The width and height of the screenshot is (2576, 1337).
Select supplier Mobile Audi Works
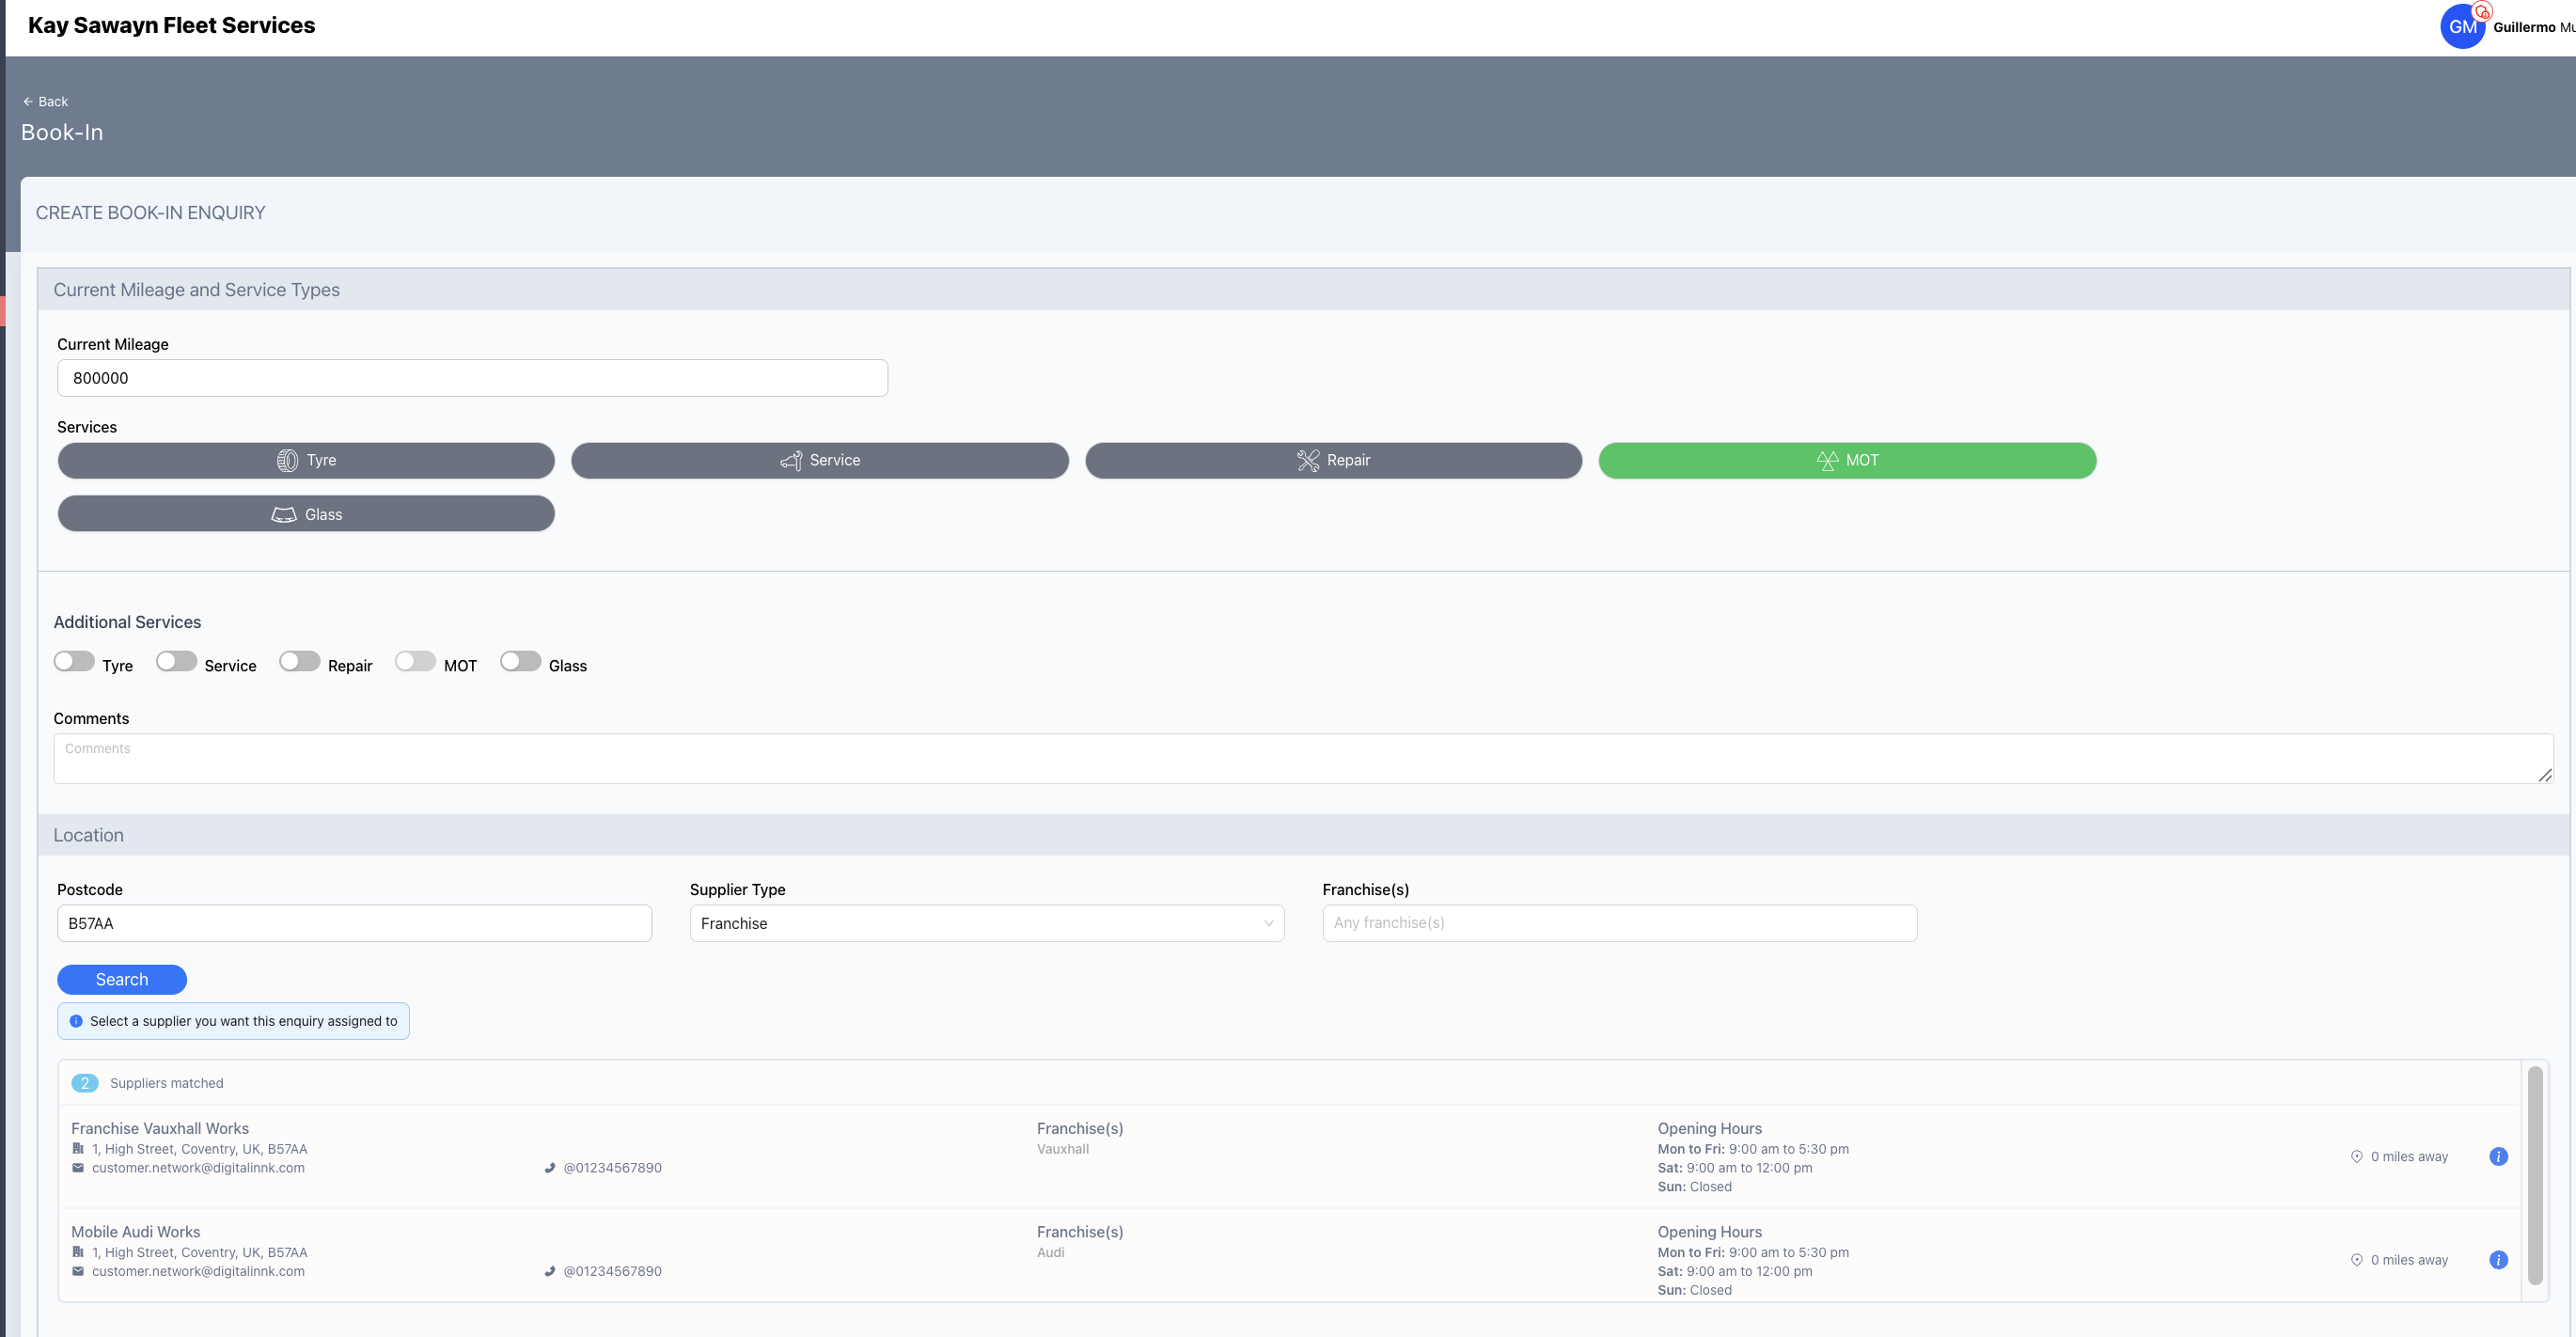click(x=1288, y=1256)
